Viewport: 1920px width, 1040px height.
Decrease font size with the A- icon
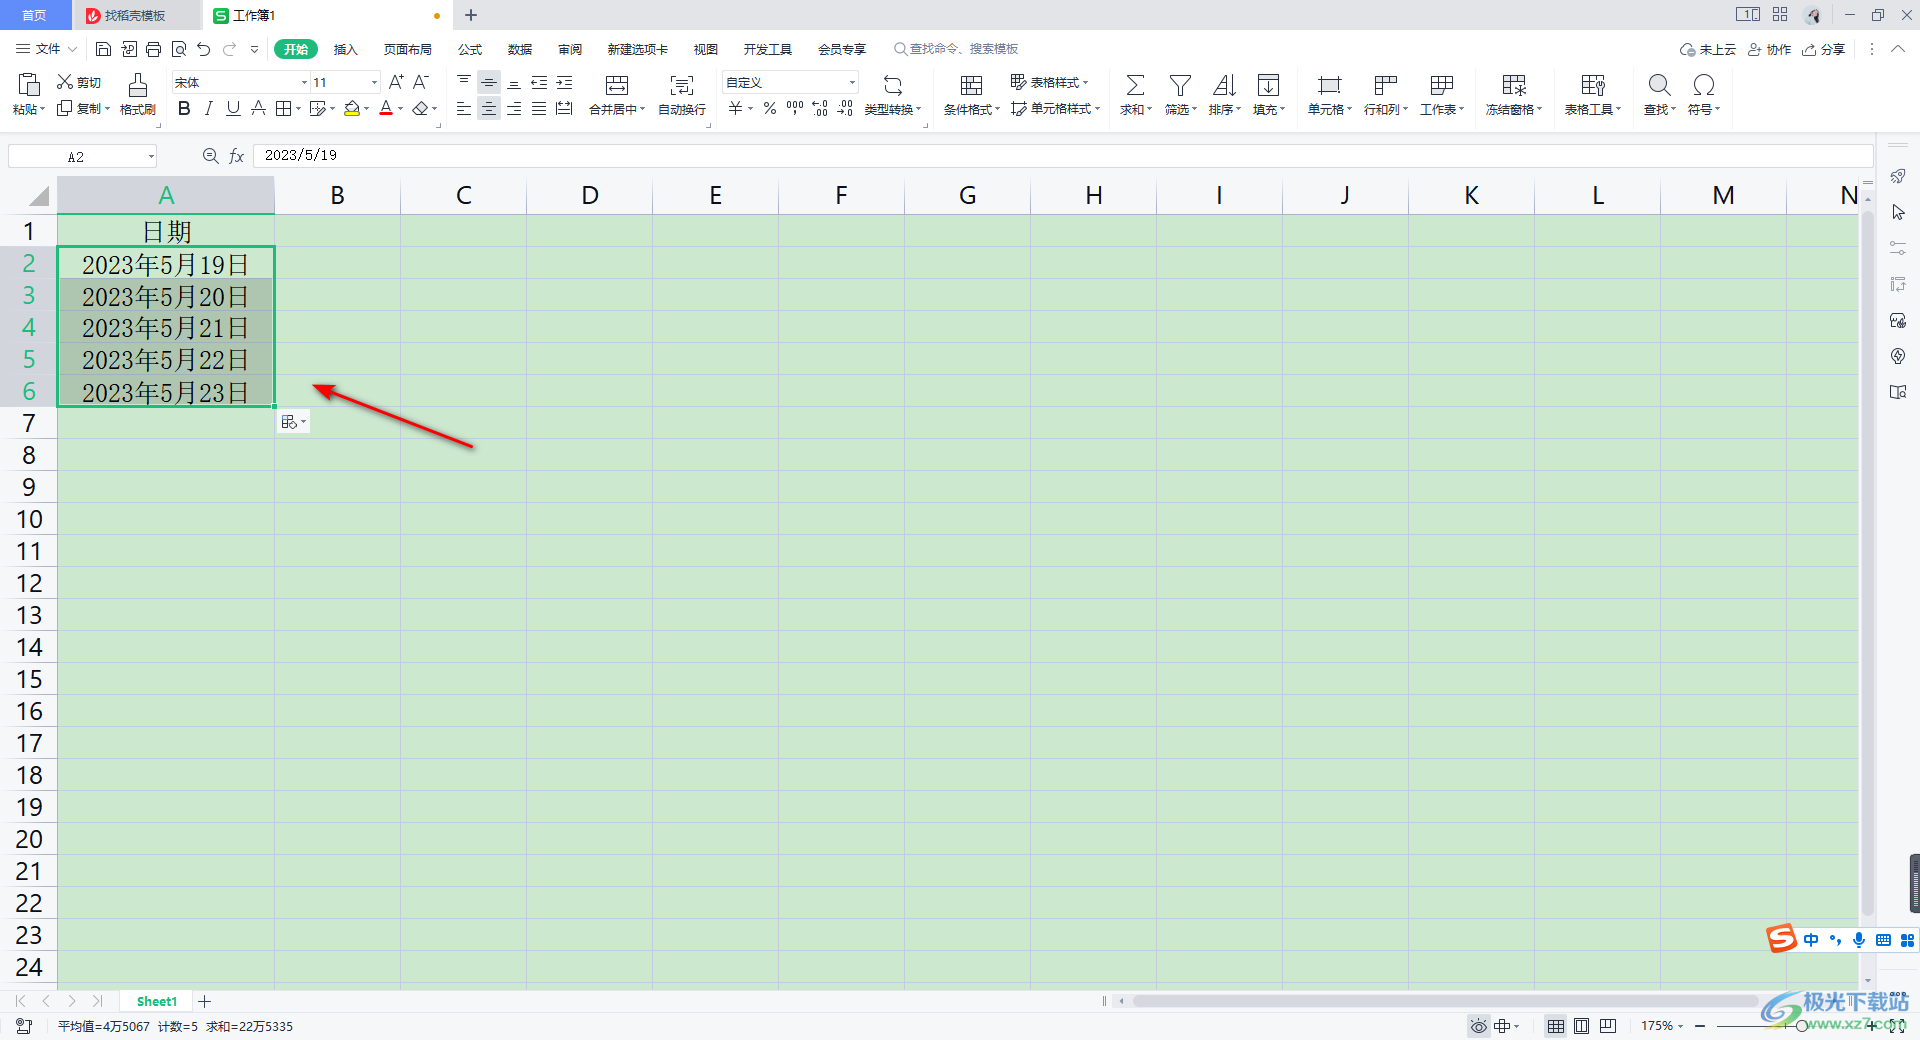pyautogui.click(x=421, y=82)
